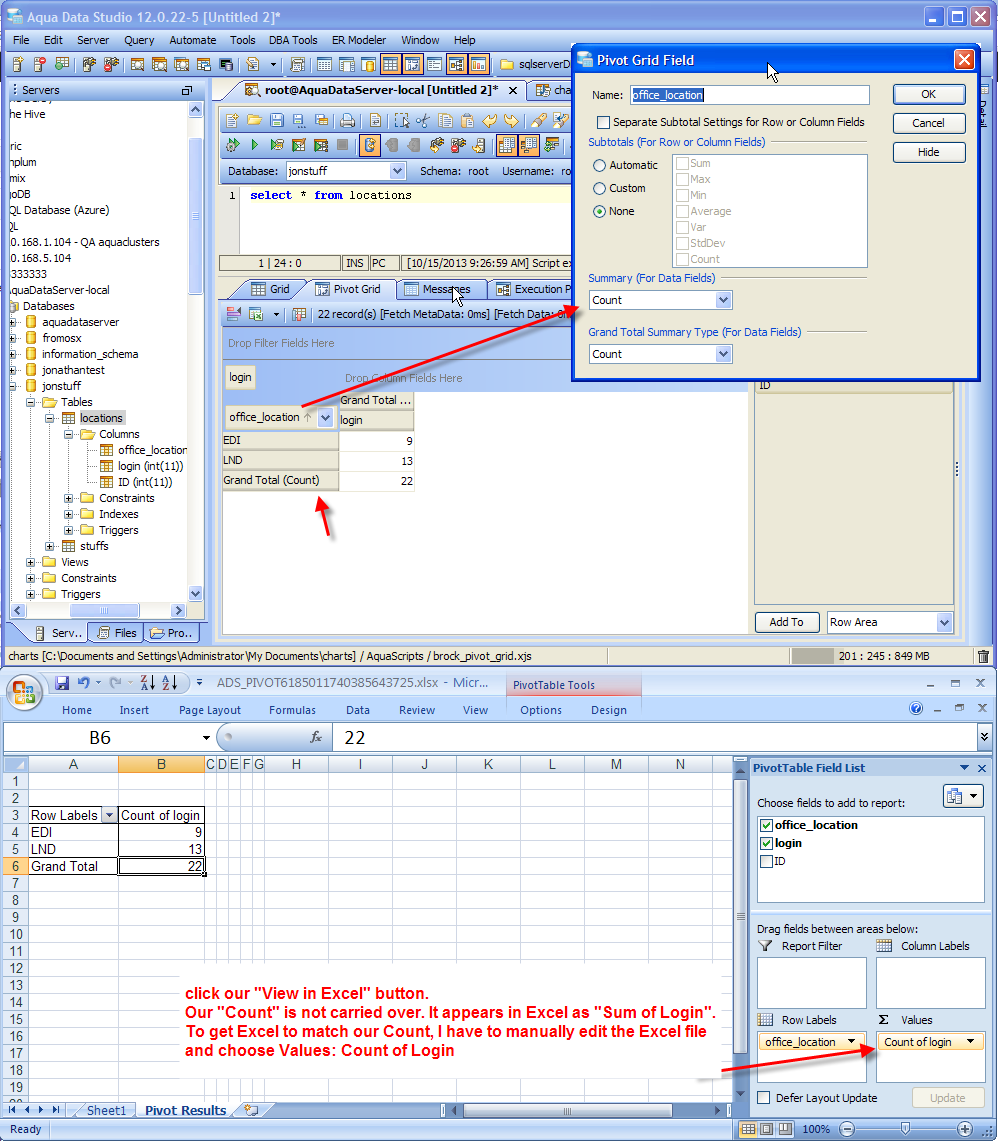Check the ID field in PivotTable Field List
Viewport: 998px width, 1141px height.
coord(766,862)
